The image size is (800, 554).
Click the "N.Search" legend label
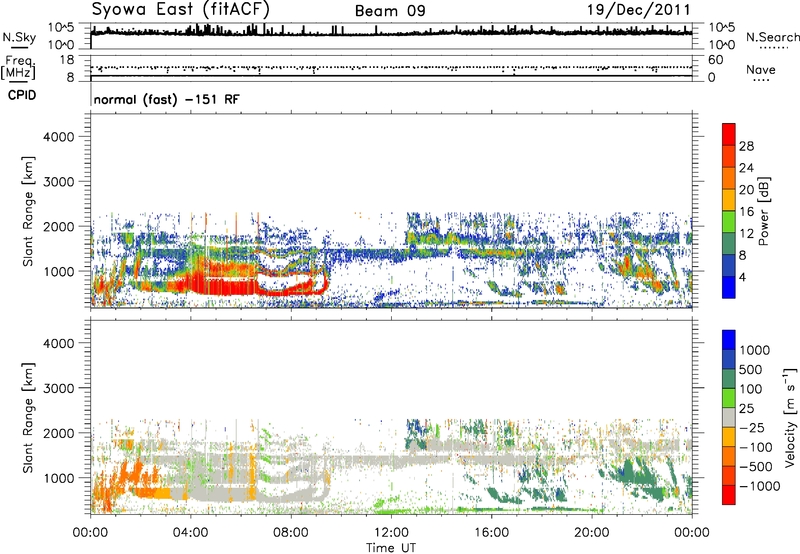(x=772, y=37)
